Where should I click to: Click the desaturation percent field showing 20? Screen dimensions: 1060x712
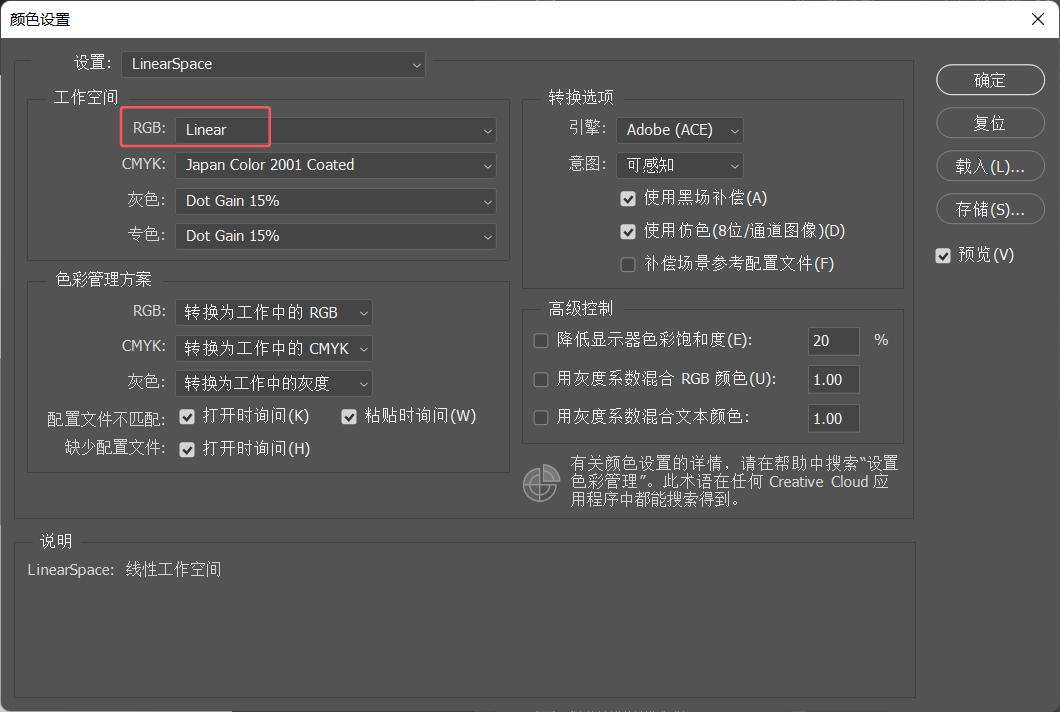834,341
